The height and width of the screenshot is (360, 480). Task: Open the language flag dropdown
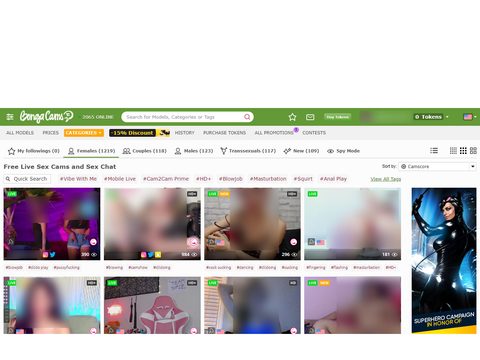(470, 117)
